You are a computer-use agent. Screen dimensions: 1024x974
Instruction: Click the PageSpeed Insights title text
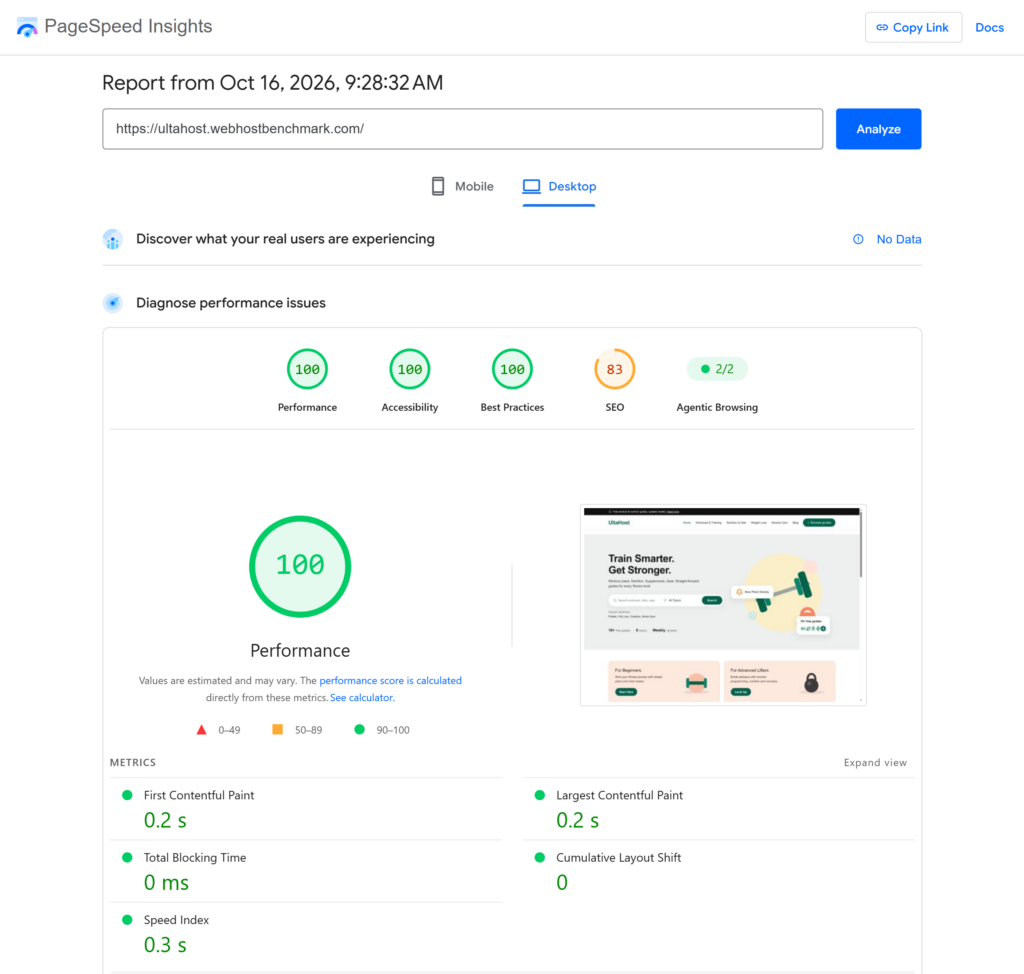pyautogui.click(x=128, y=26)
